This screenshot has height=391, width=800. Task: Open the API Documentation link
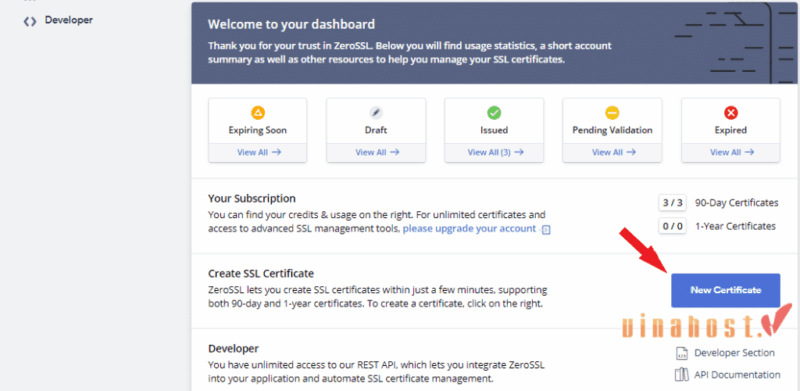click(x=737, y=375)
